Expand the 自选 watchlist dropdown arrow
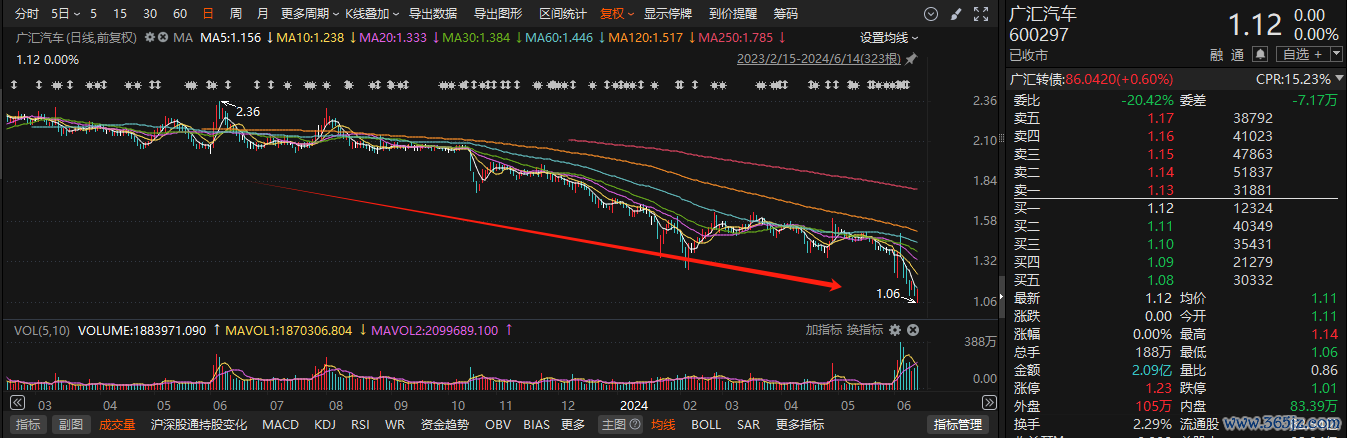 point(1336,54)
